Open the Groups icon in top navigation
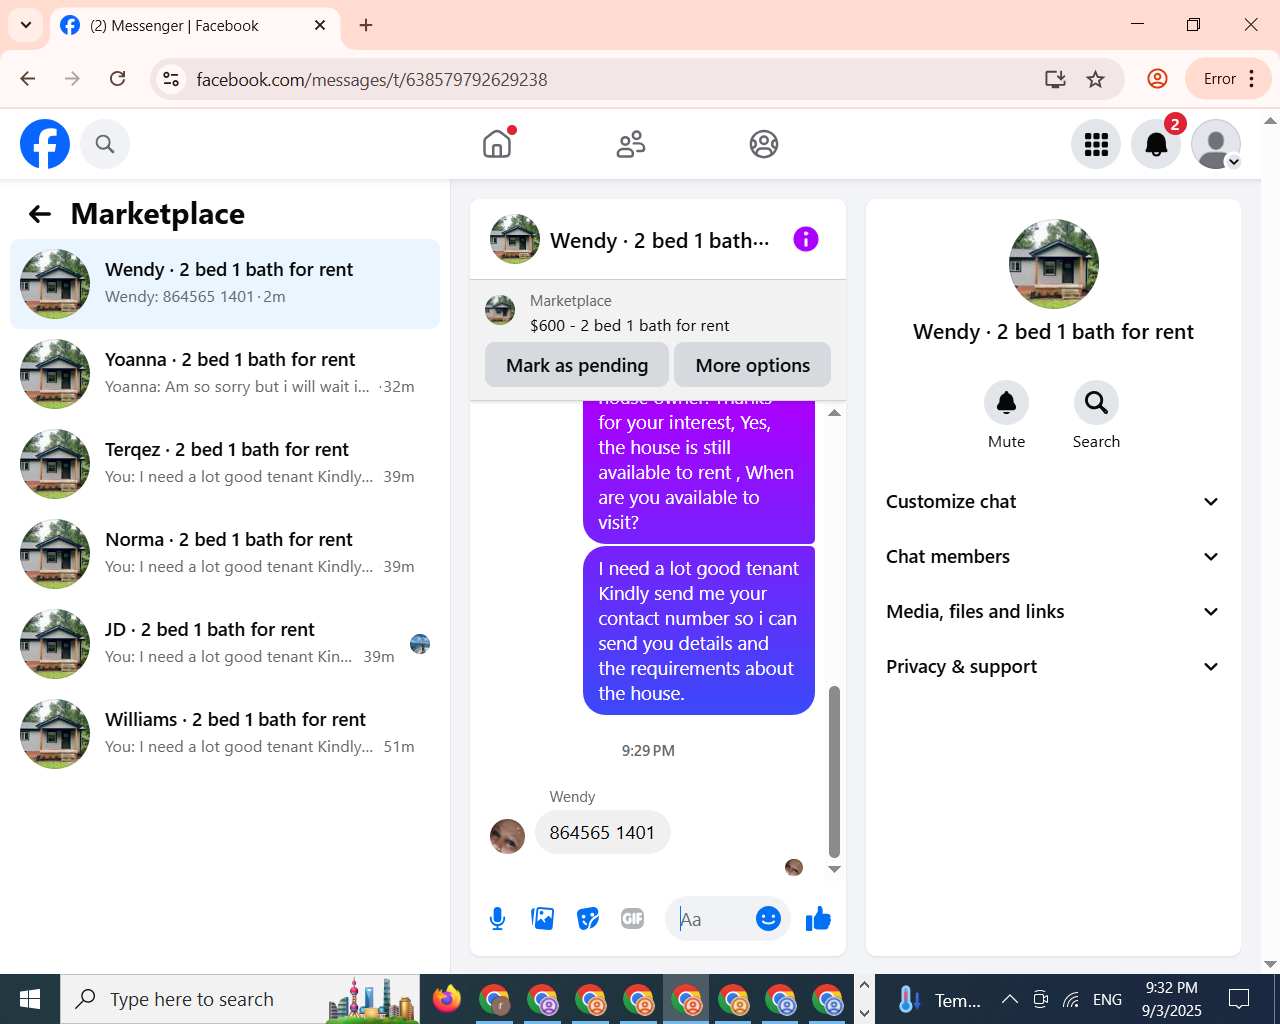The height and width of the screenshot is (1024, 1280). [764, 144]
